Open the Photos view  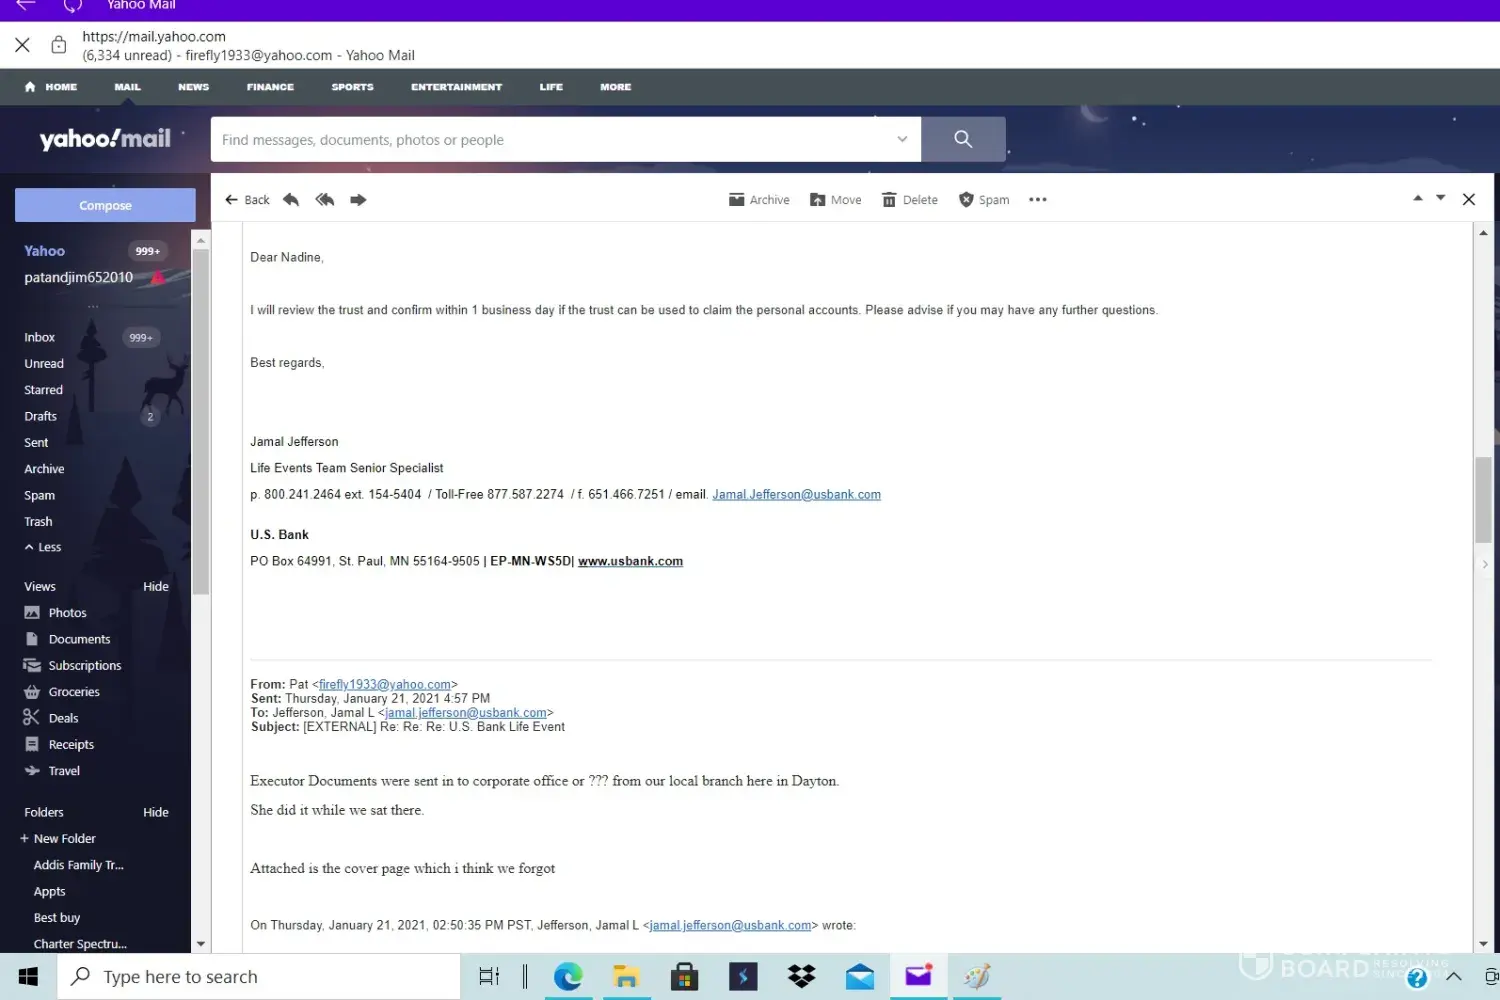click(x=56, y=613)
